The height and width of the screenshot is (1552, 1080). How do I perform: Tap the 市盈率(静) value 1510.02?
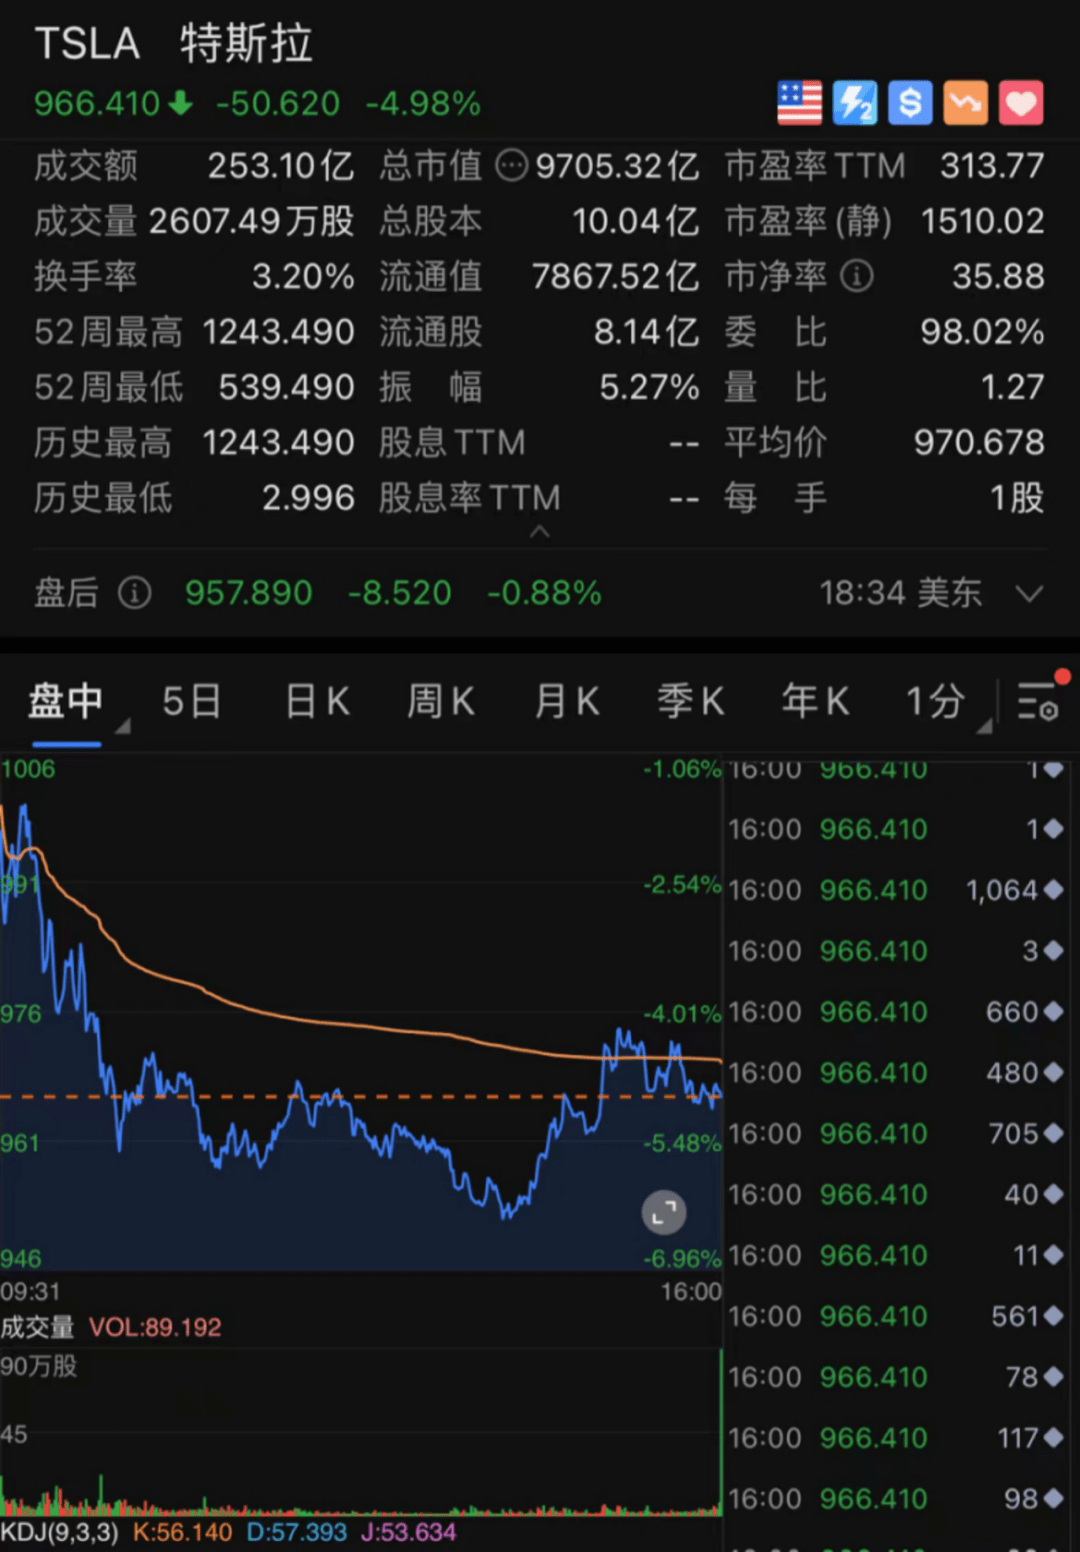pyautogui.click(x=983, y=221)
